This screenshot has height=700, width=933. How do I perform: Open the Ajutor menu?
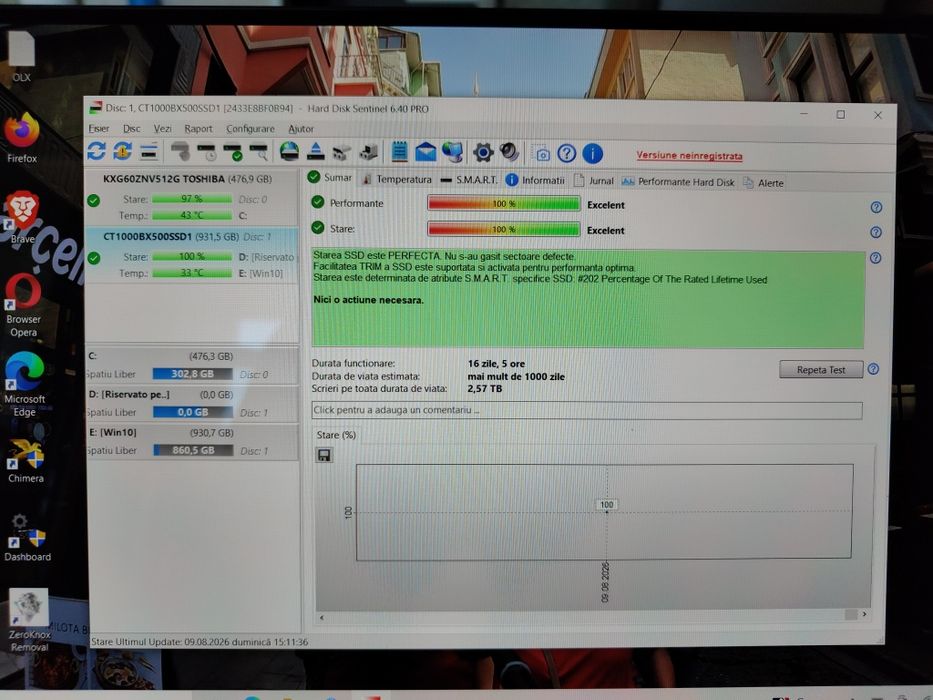[301, 129]
